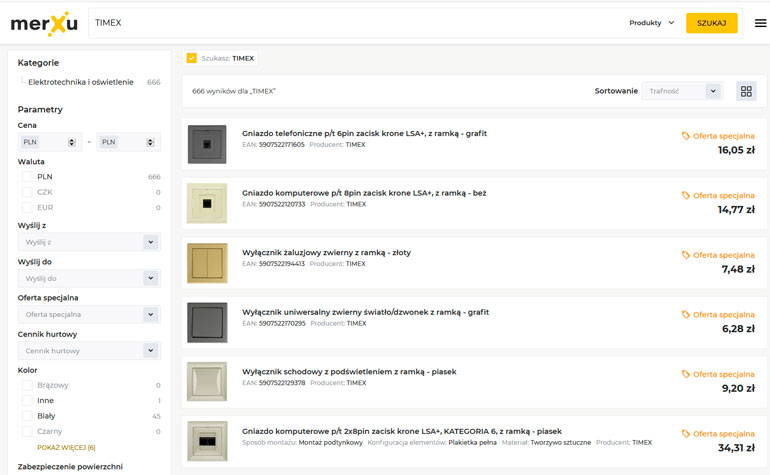Click the SZUKAJ search button
Image resolution: width=770 pixels, height=475 pixels.
click(x=712, y=23)
